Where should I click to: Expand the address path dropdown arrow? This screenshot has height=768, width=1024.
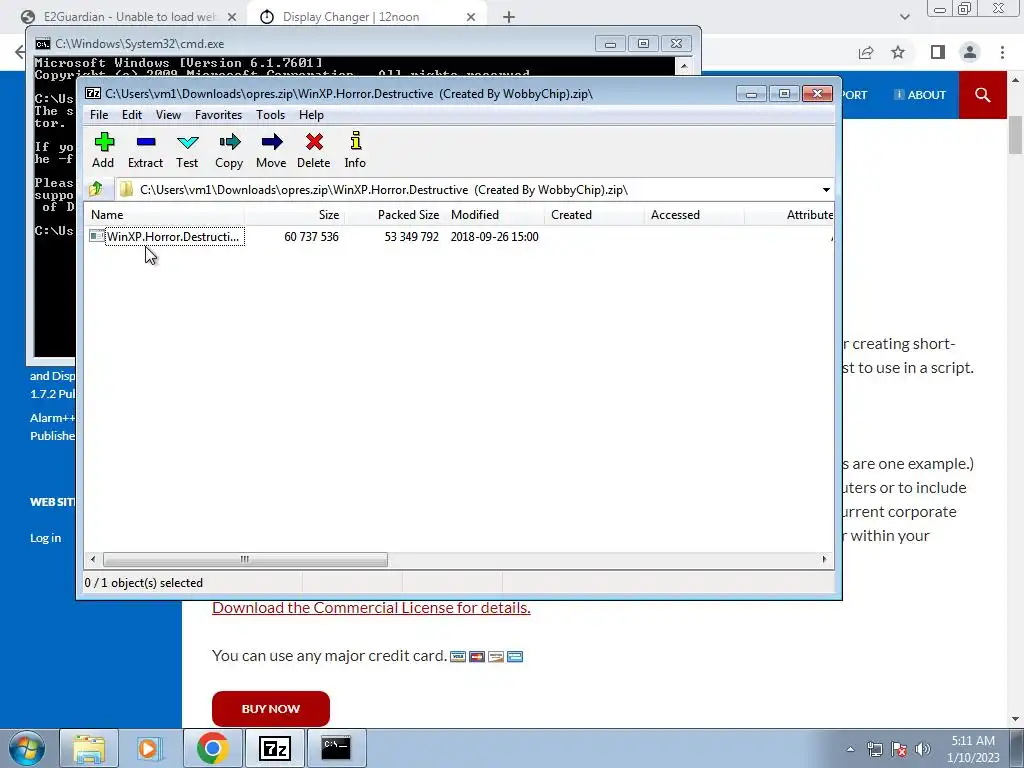(x=826, y=190)
